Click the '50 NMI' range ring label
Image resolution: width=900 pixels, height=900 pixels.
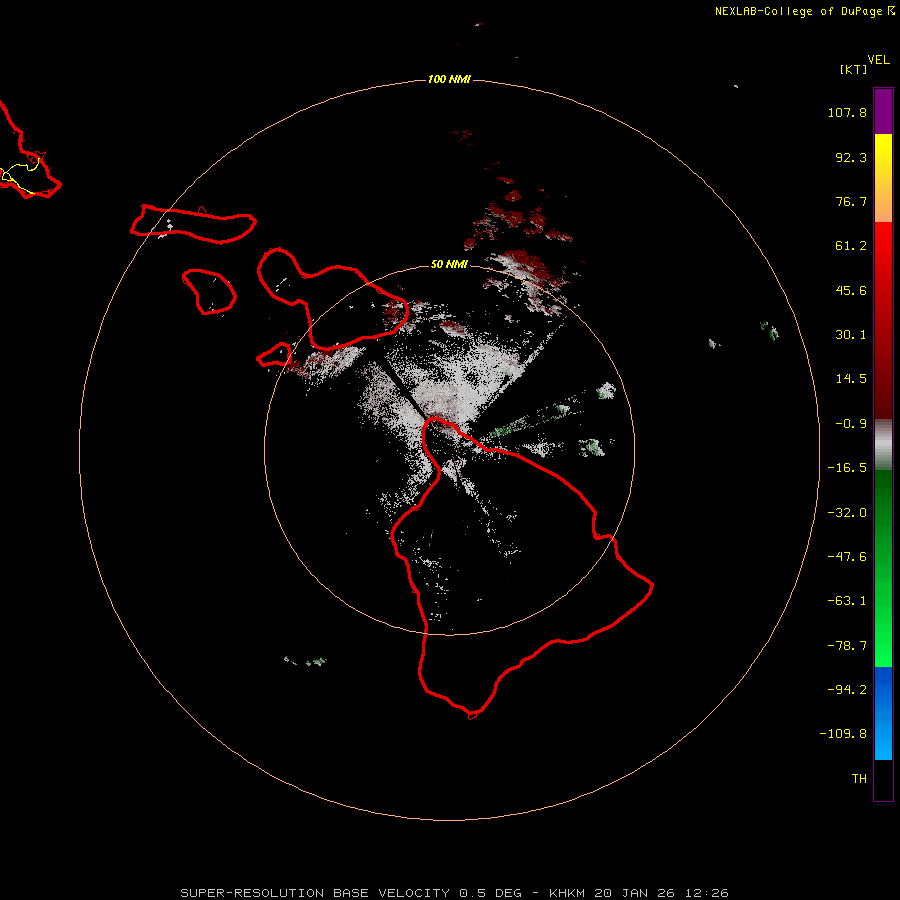click(x=449, y=264)
